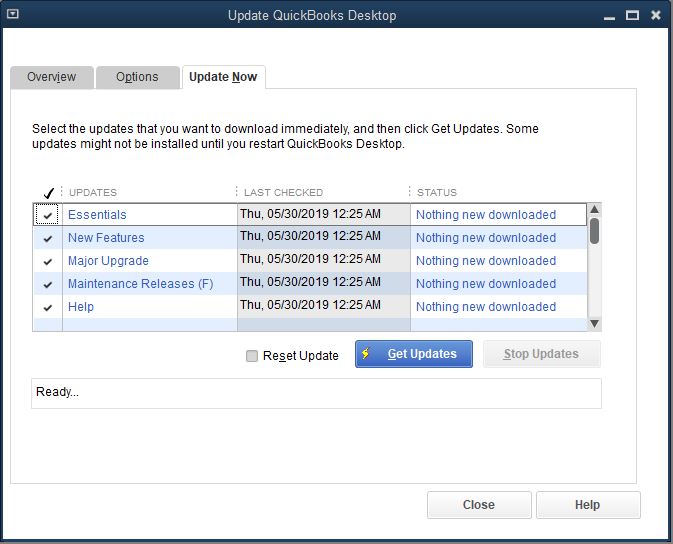Screen dimensions: 673x544
Task: Select the Essentials update name
Action: point(97,215)
